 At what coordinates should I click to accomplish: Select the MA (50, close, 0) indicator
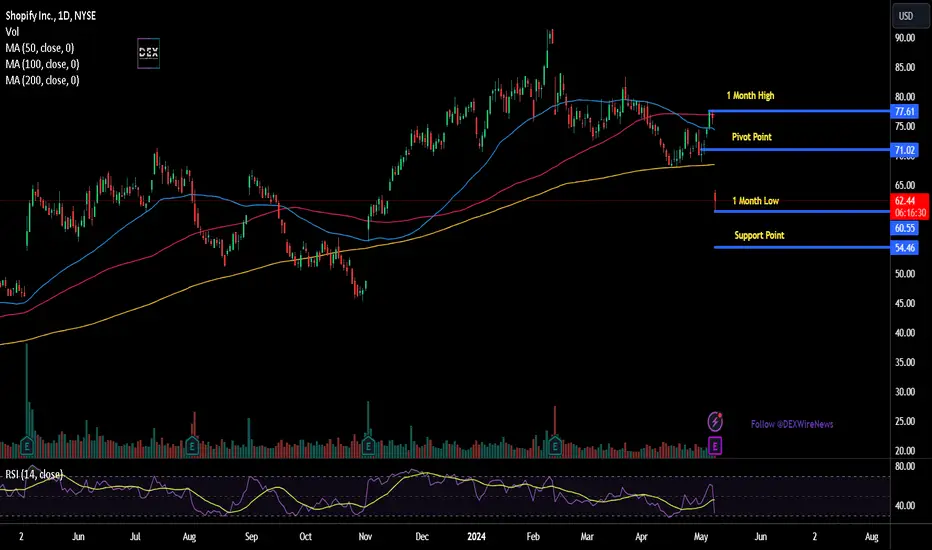(x=40, y=48)
